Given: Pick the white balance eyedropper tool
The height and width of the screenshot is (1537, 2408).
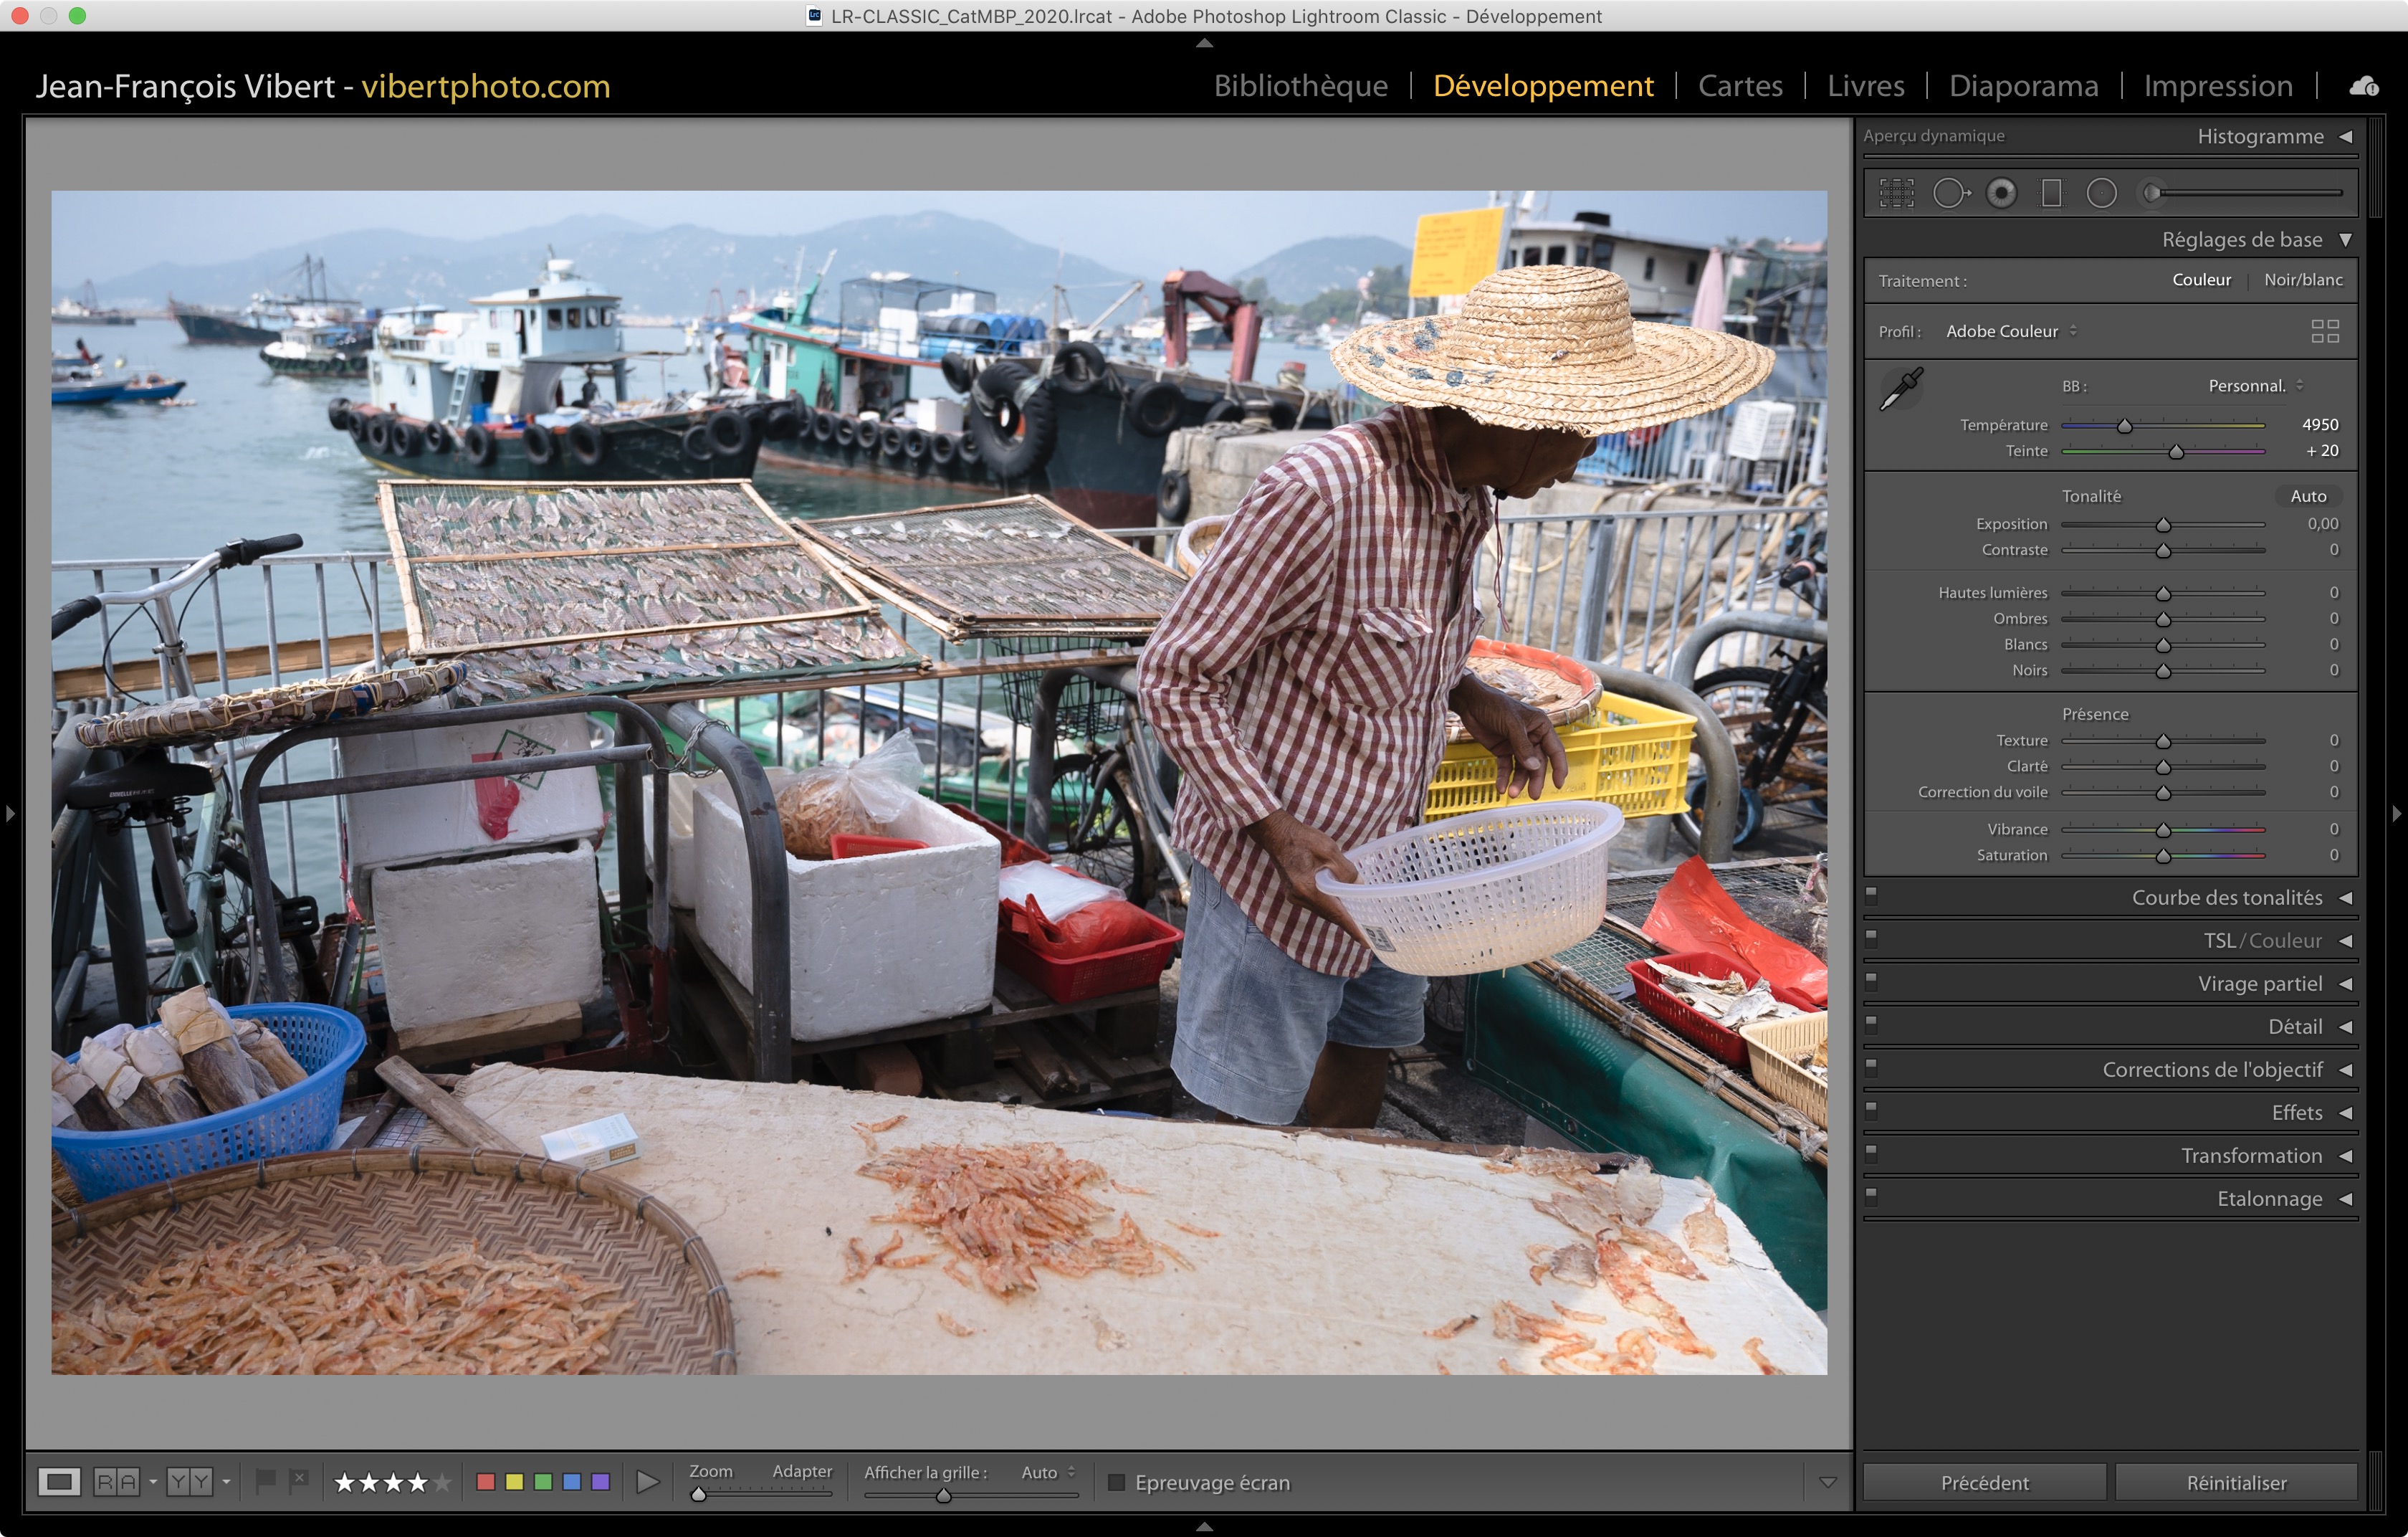Looking at the screenshot, I should pos(1901,389).
